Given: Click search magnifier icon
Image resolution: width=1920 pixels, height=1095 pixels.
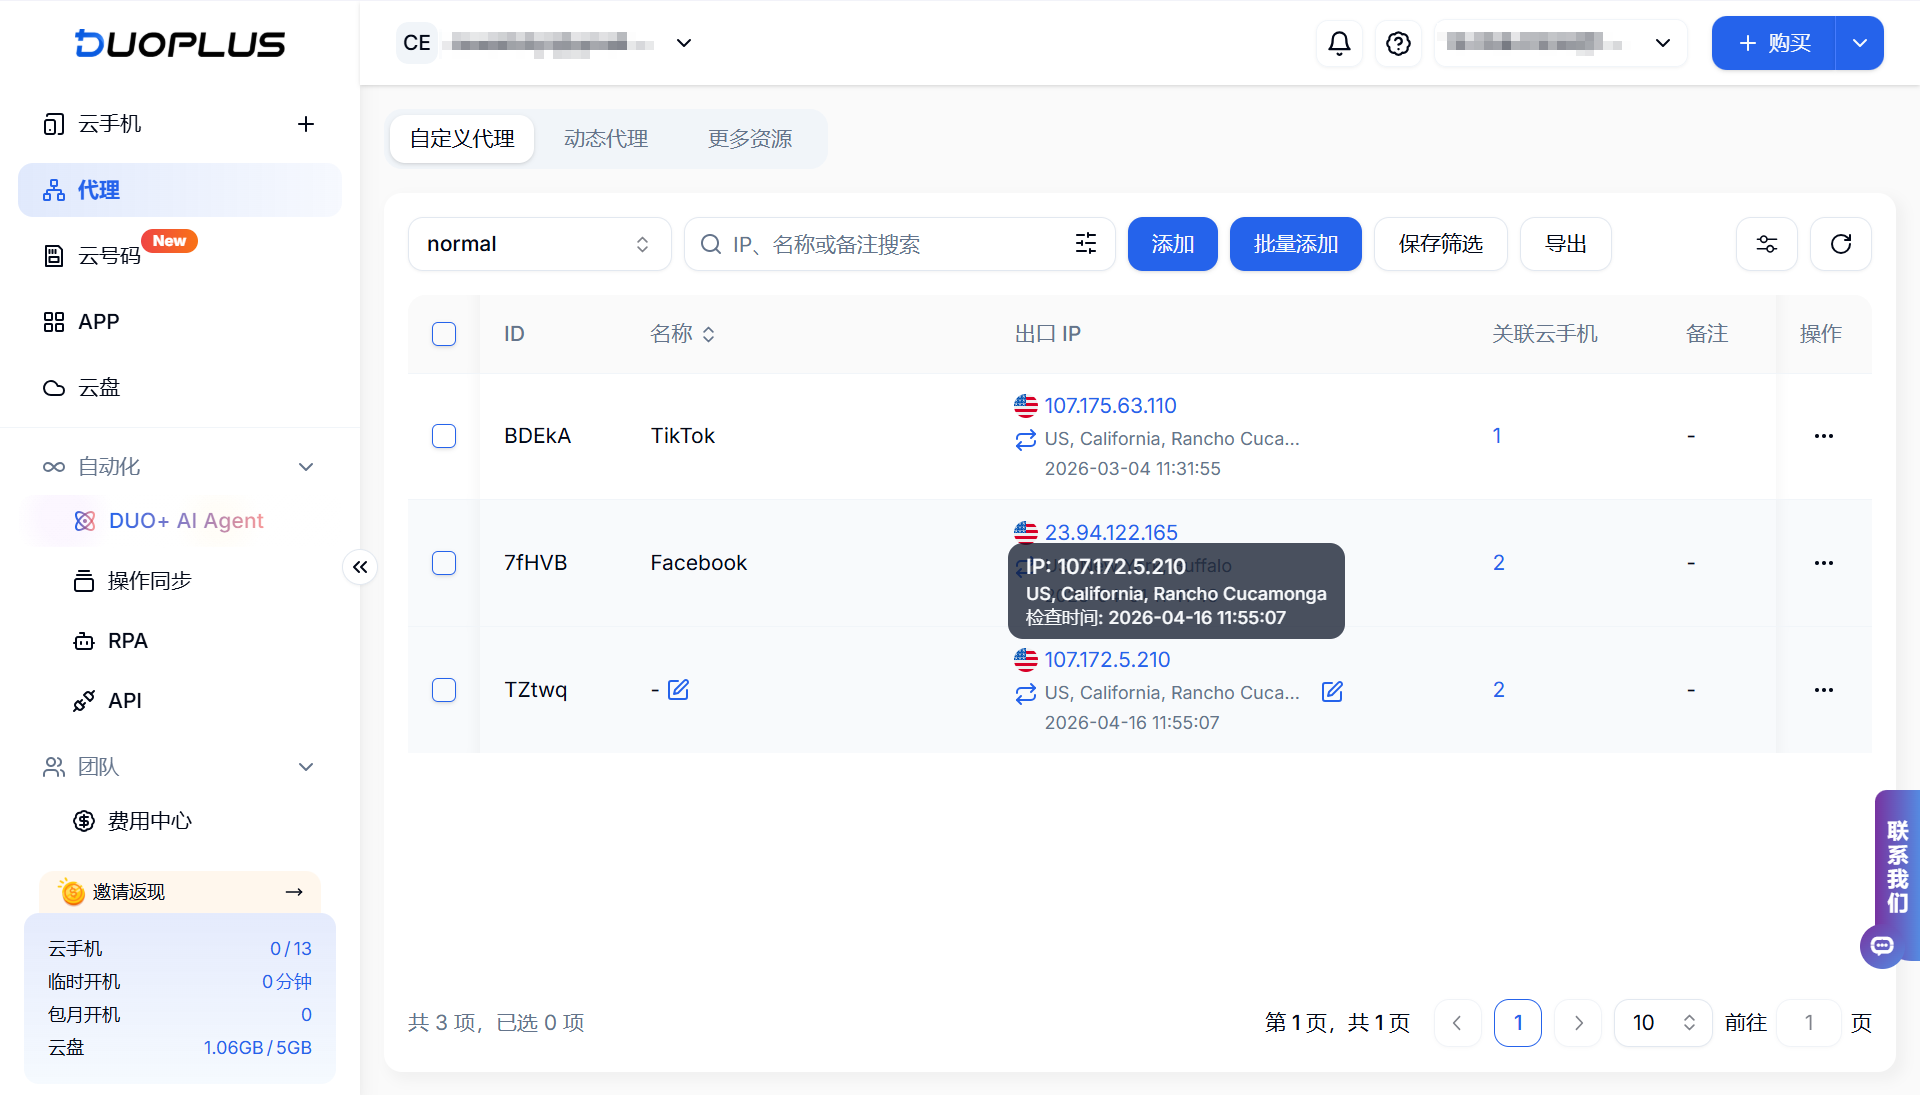Looking at the screenshot, I should pos(711,244).
